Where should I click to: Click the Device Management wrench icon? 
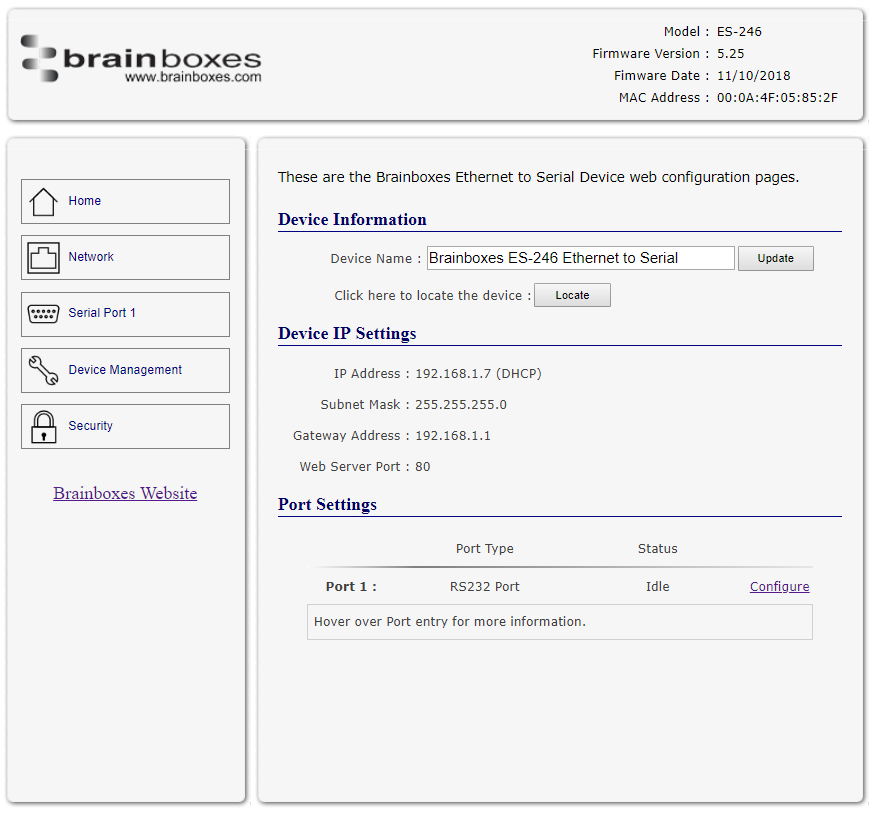pos(43,370)
